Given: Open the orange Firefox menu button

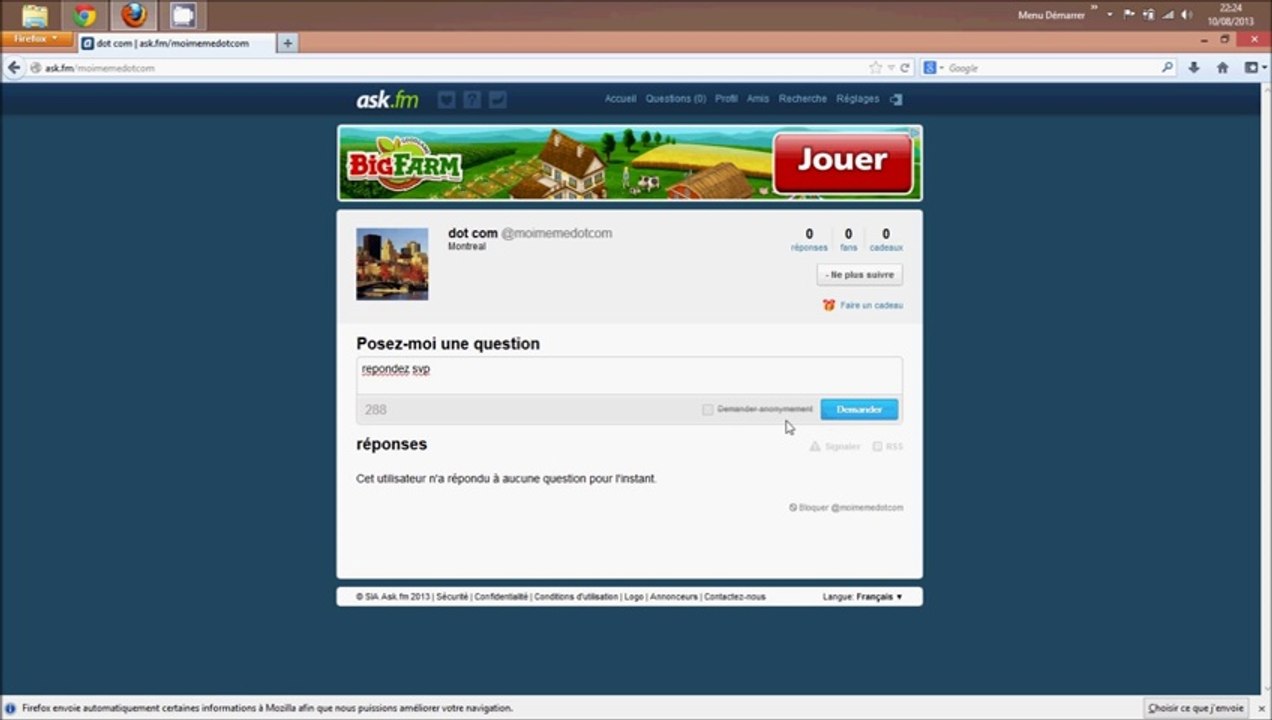Looking at the screenshot, I should coord(37,39).
